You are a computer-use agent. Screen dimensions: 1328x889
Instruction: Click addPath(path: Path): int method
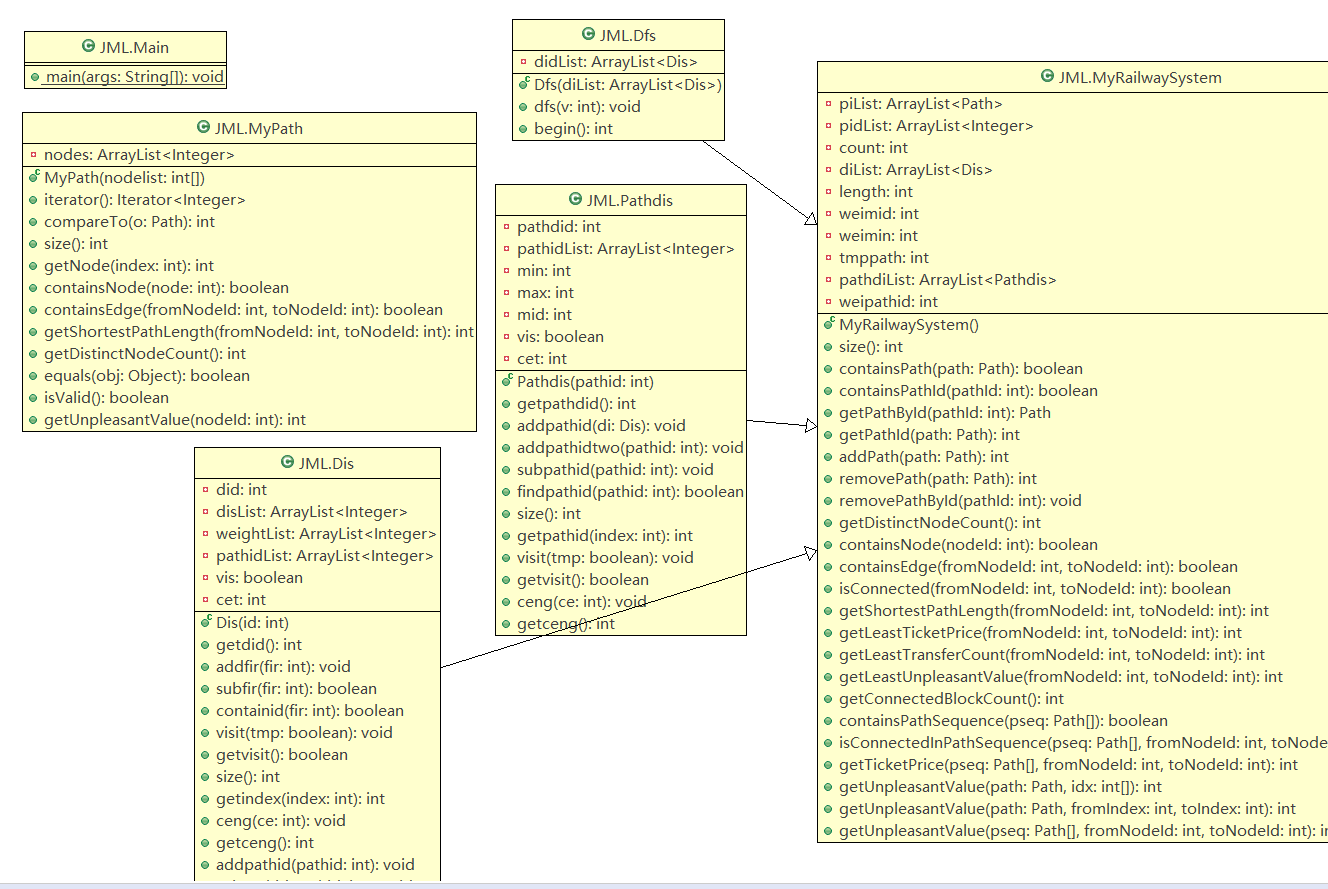coord(924,456)
